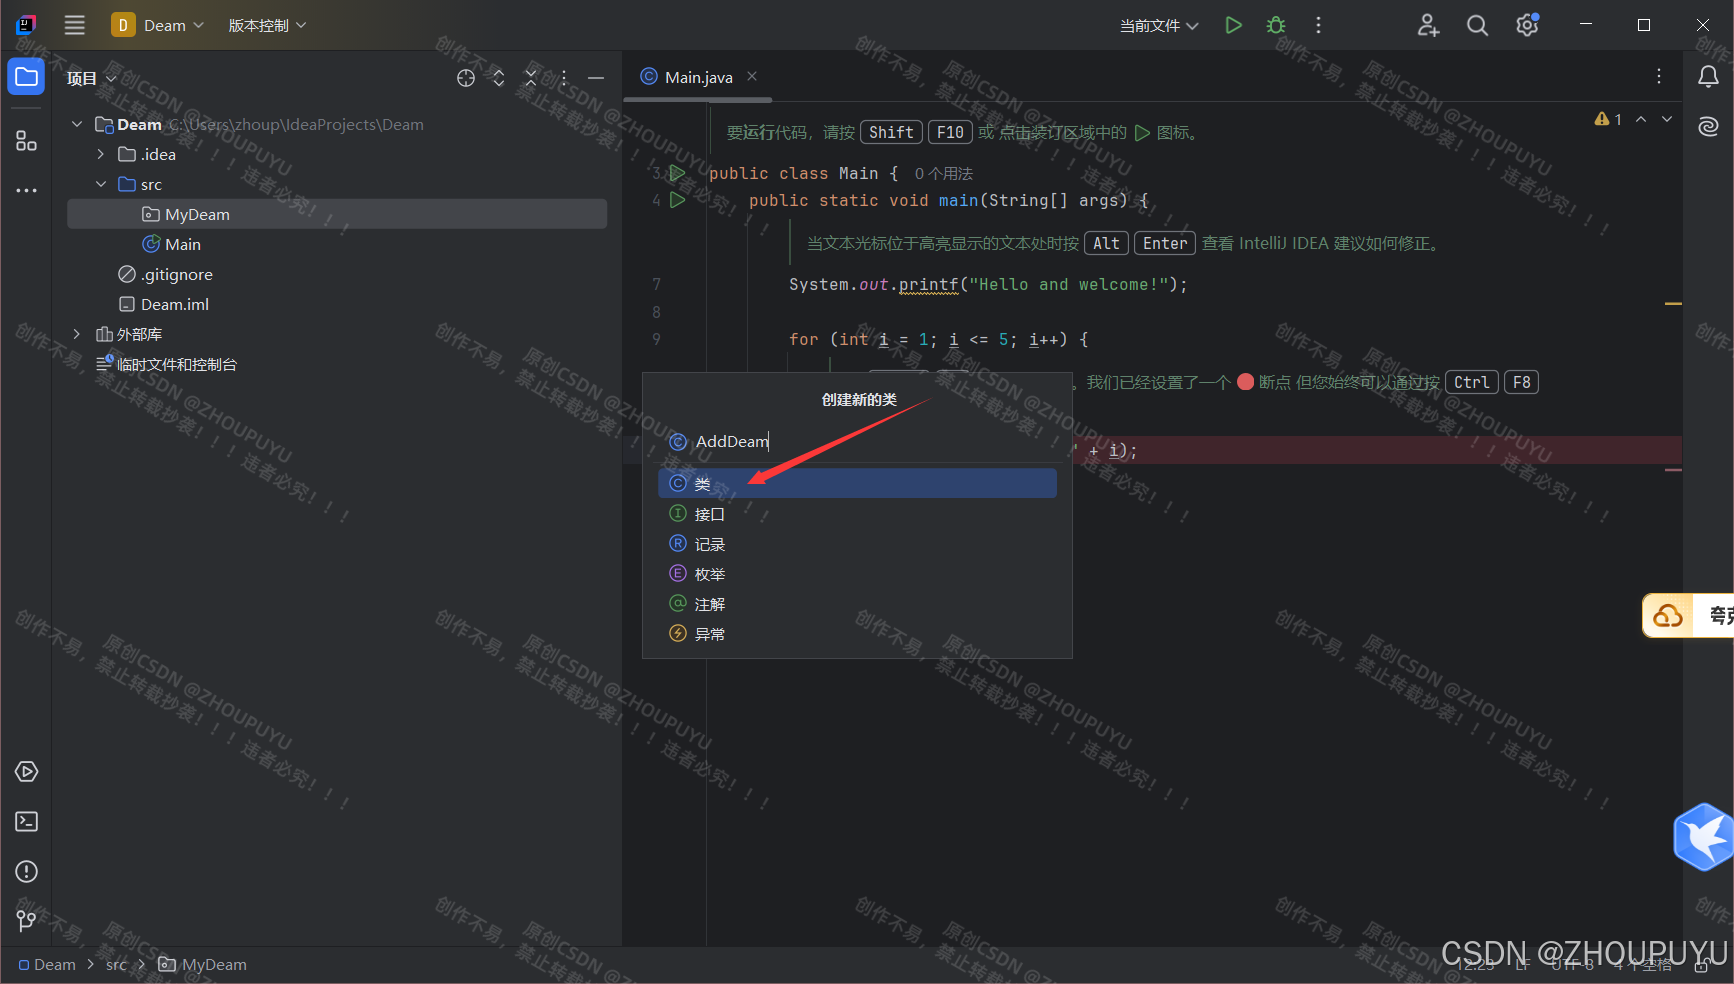Switch to Main.java editor tab
1734x984 pixels.
698,77
